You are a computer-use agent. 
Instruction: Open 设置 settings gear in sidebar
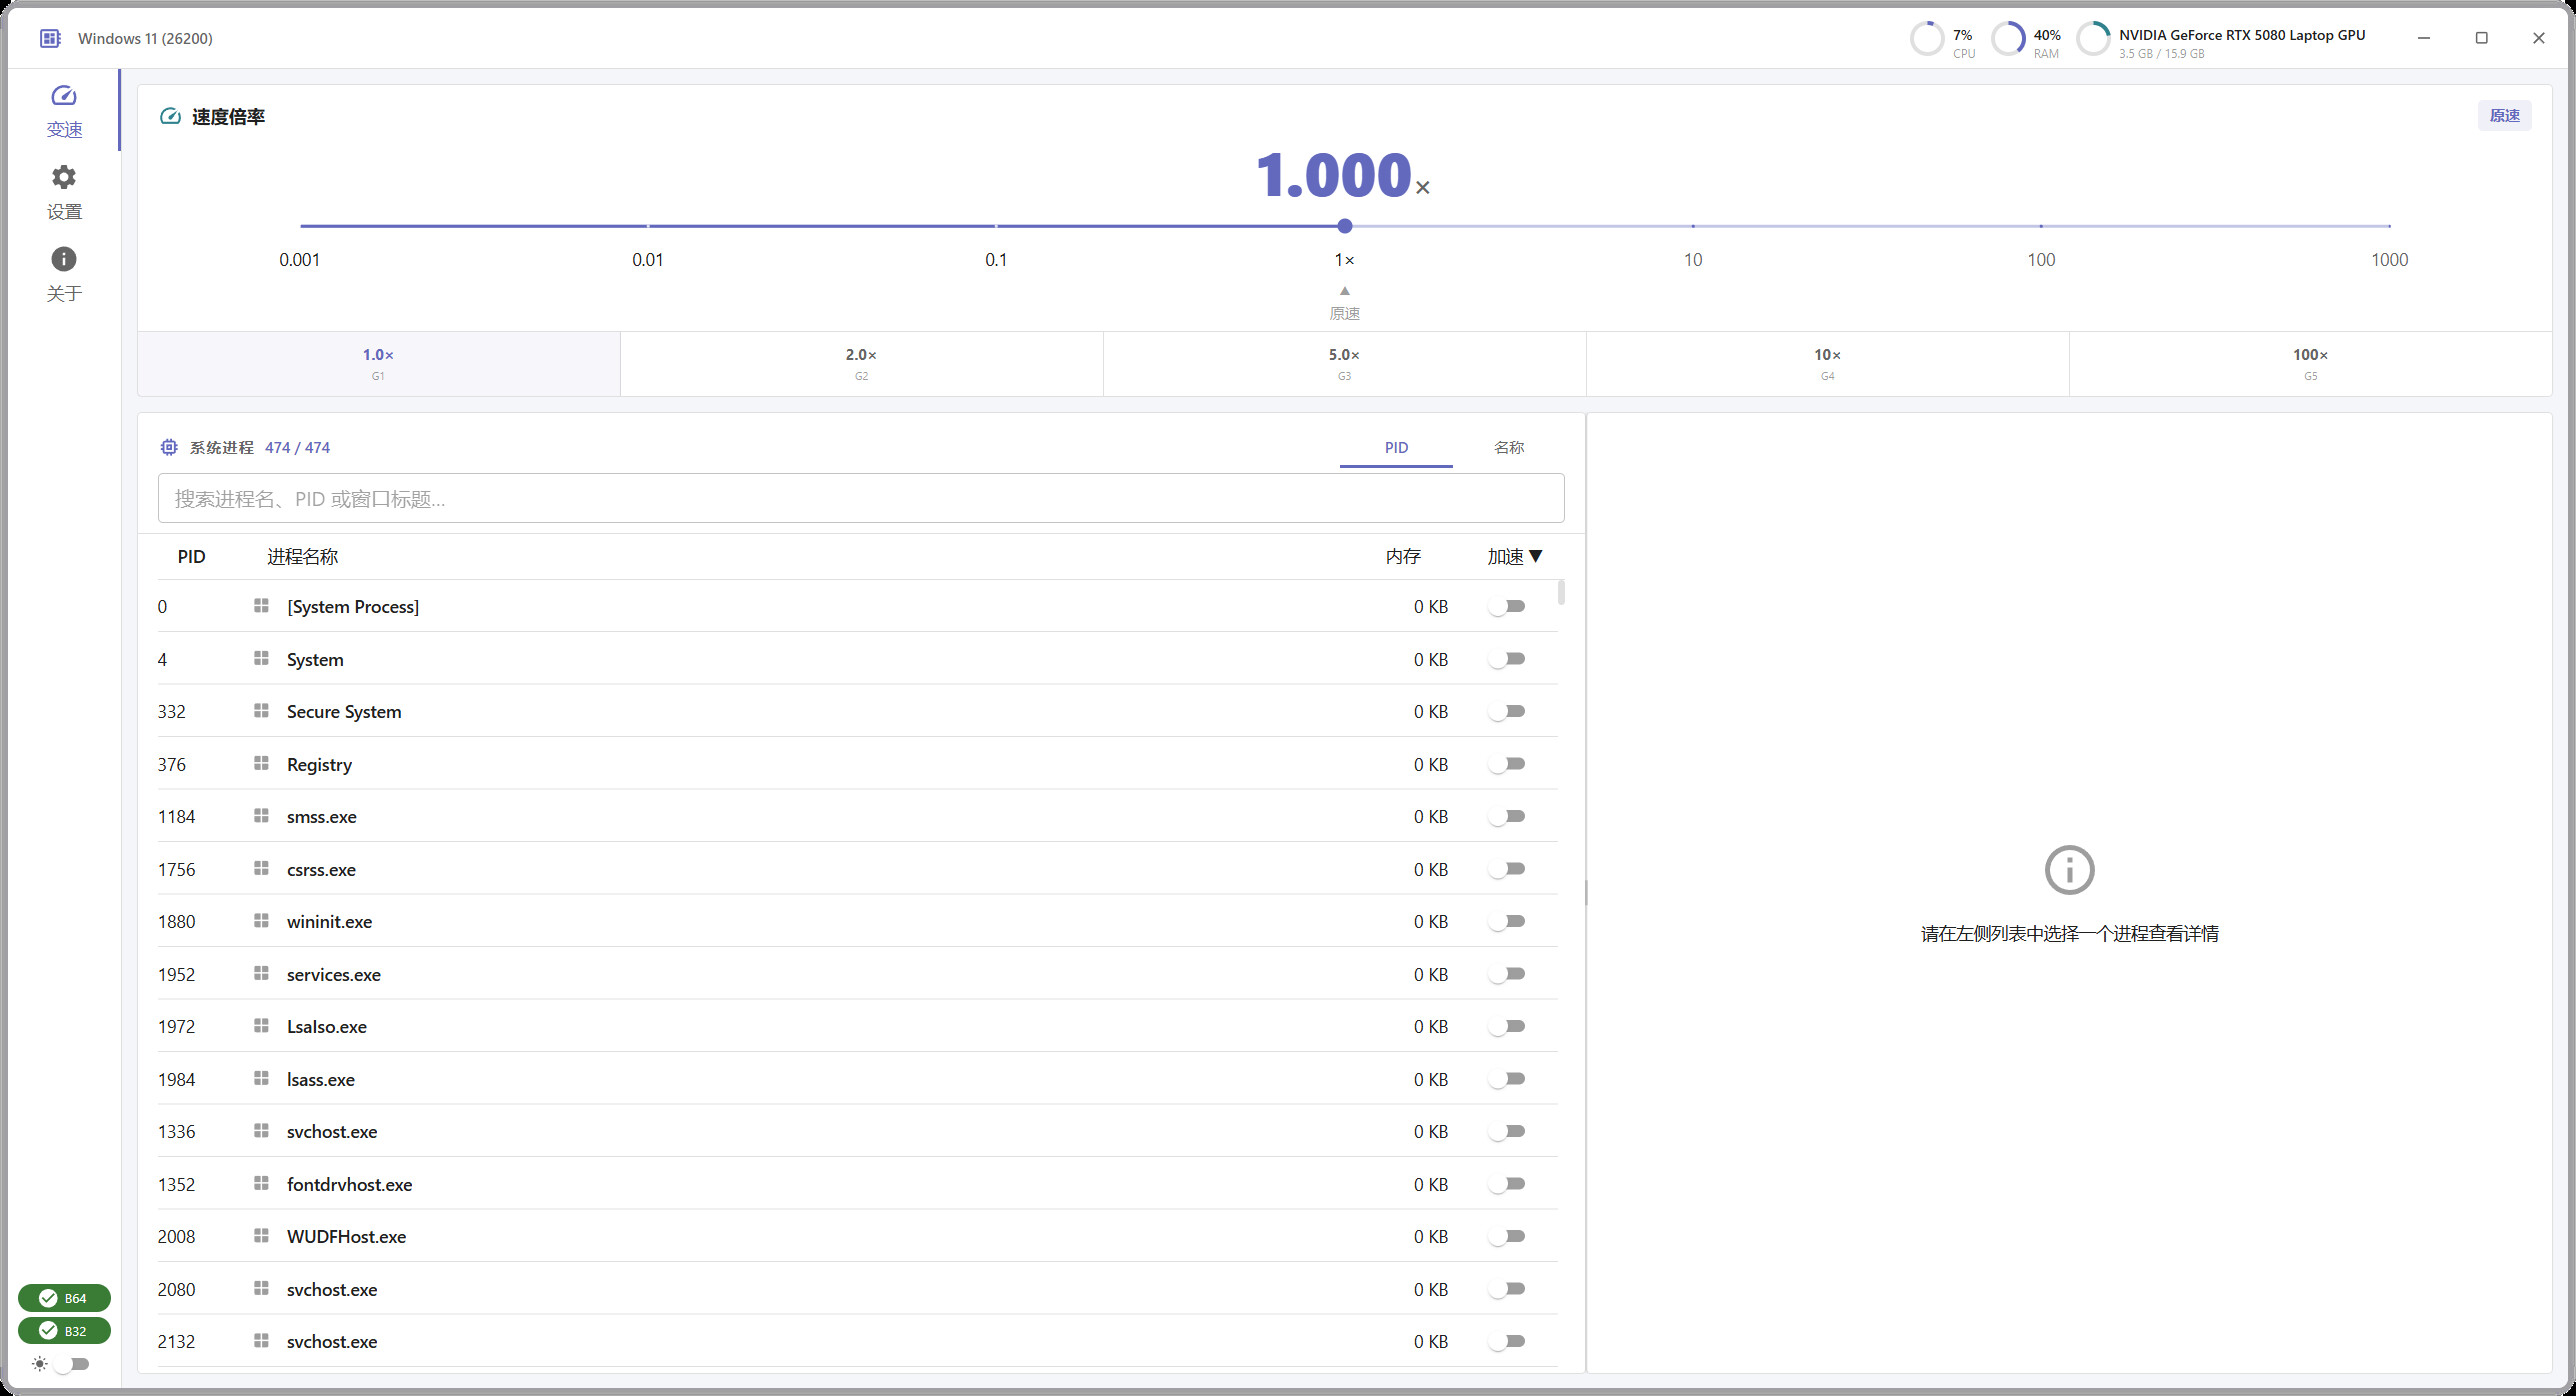click(x=64, y=192)
